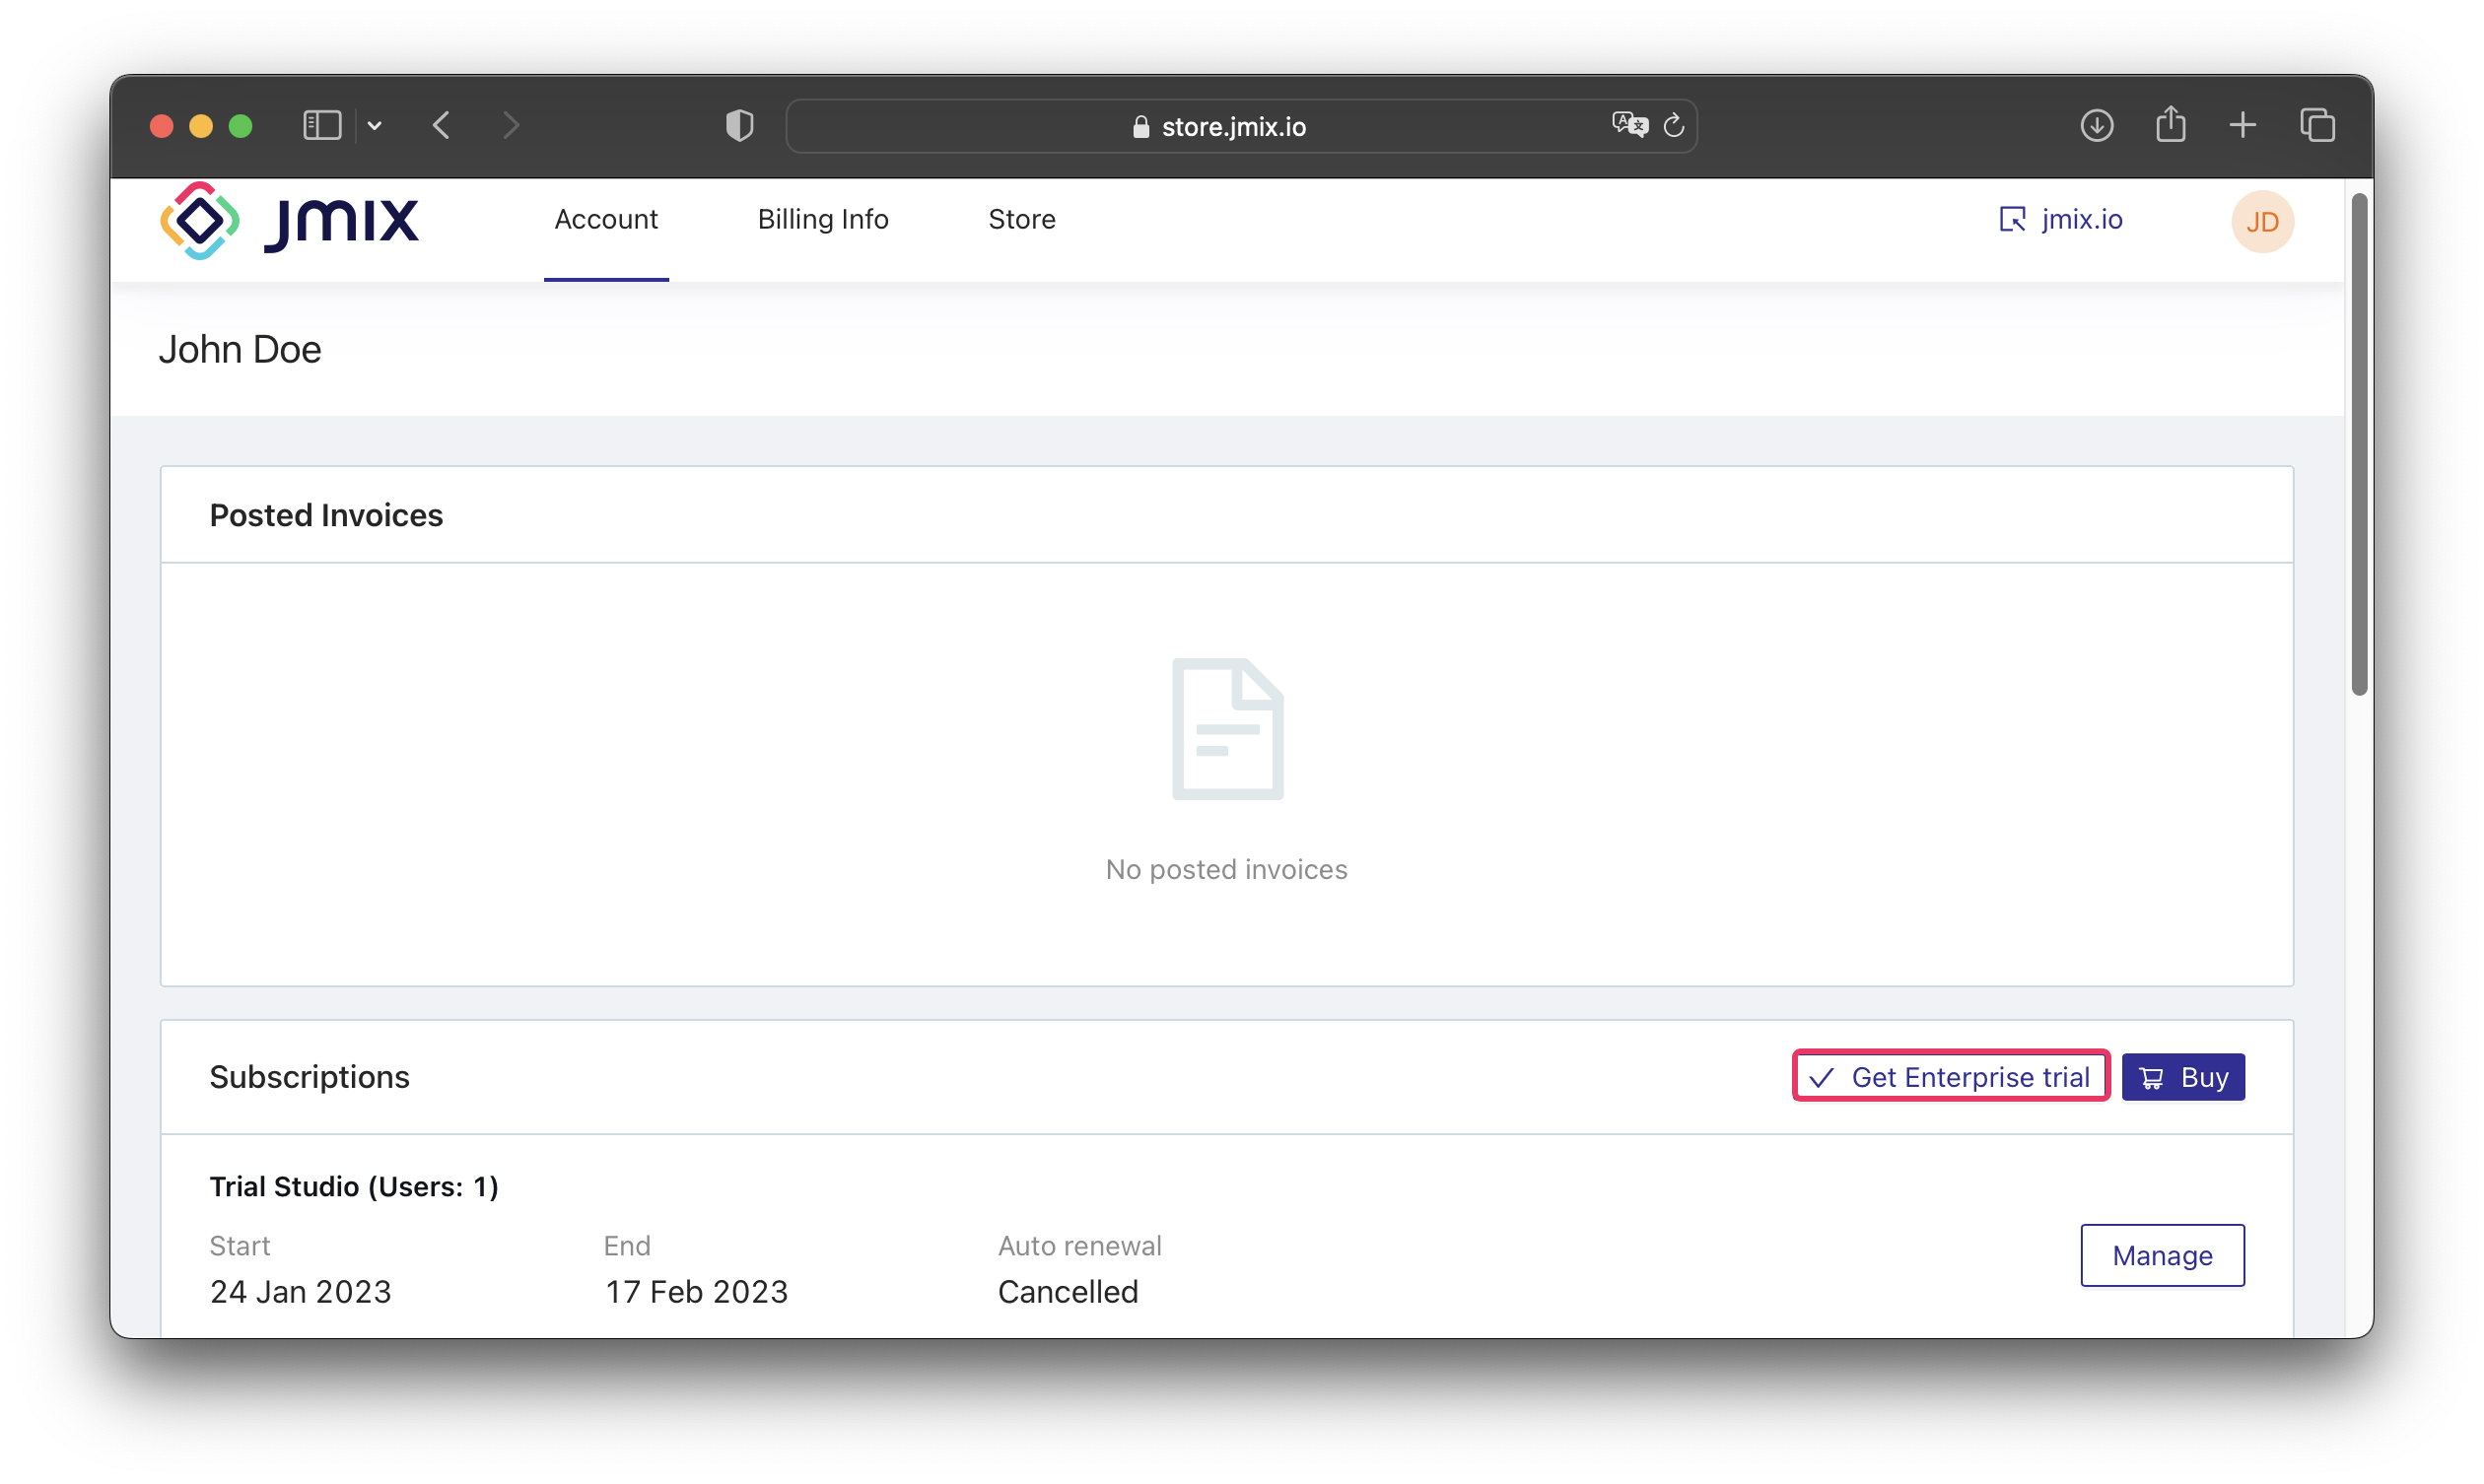Image resolution: width=2484 pixels, height=1484 pixels.
Task: Click the user avatar JD icon
Action: click(2261, 221)
